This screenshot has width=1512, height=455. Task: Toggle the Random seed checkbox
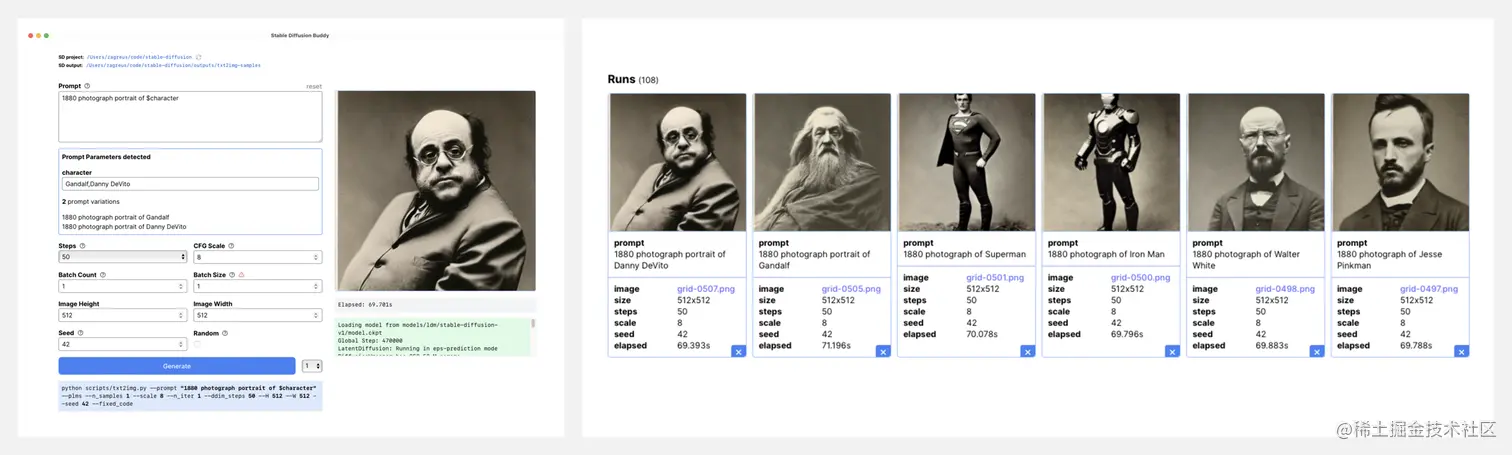197,344
